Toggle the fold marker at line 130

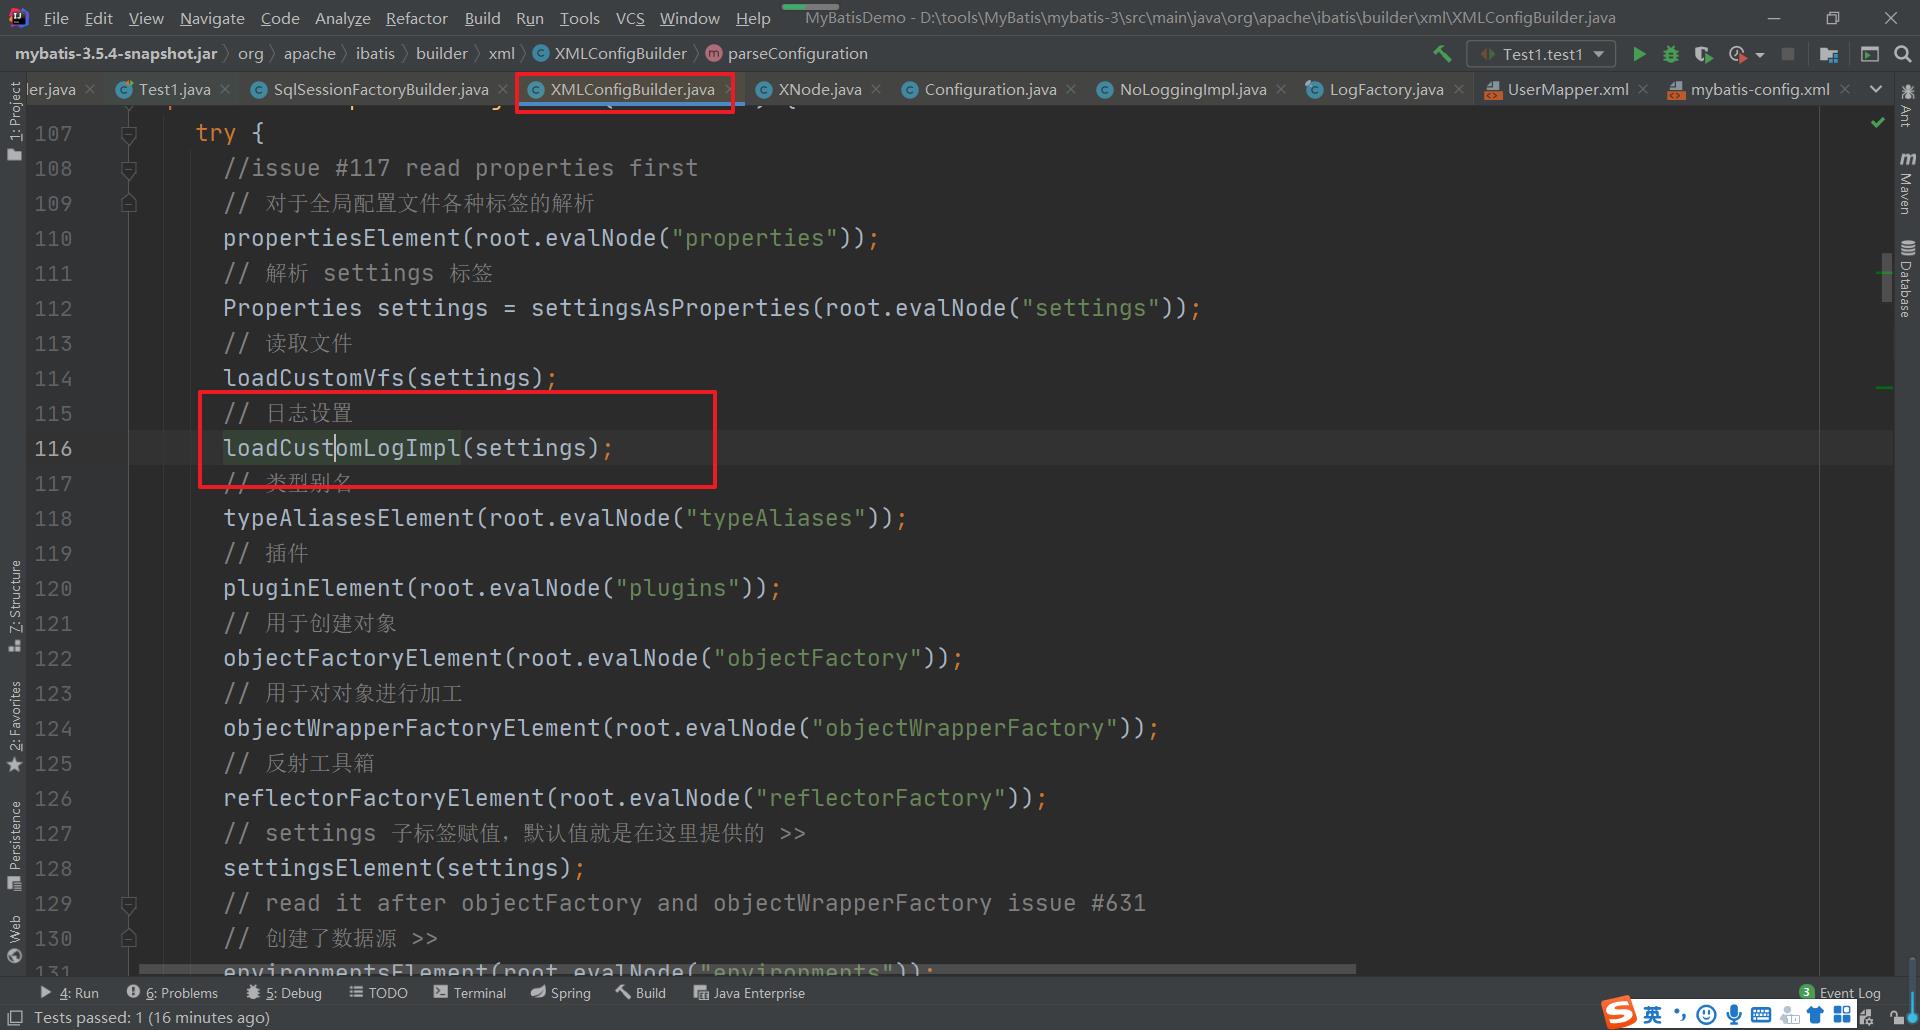128,938
